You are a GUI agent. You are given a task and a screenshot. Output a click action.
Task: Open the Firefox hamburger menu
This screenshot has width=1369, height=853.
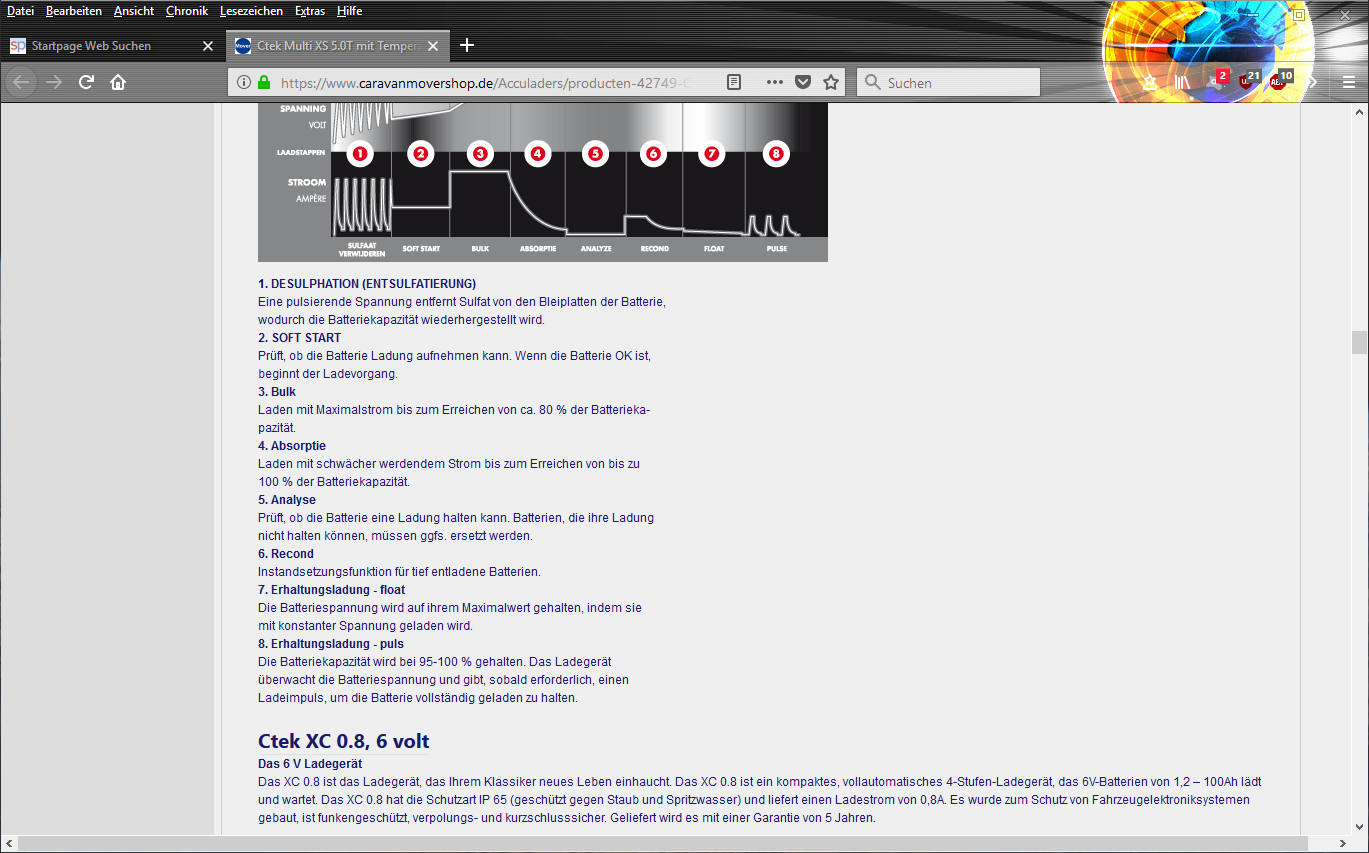point(1348,82)
